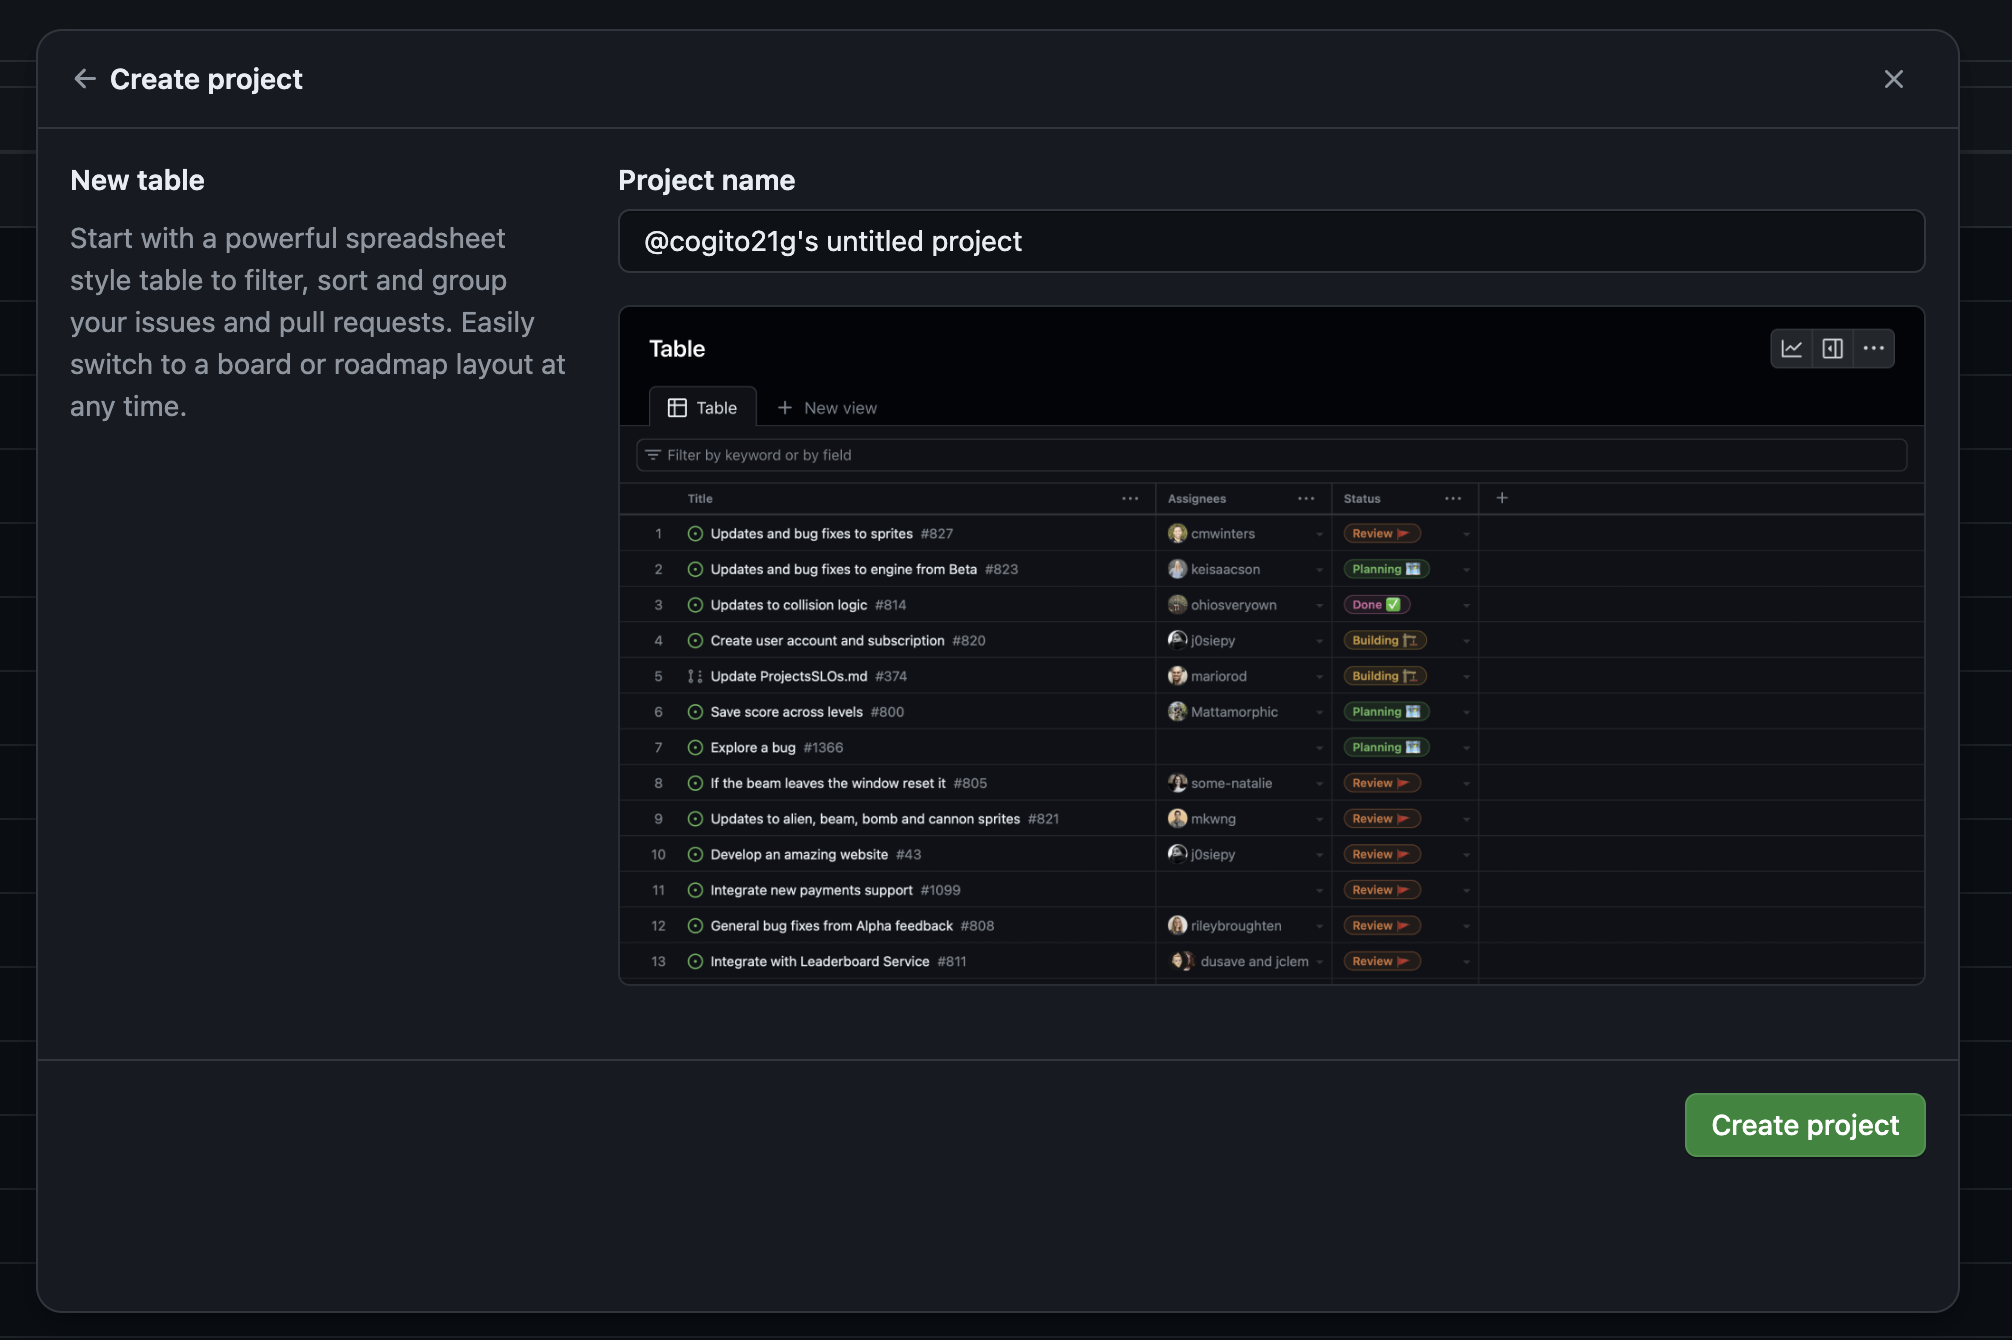Viewport: 2012px width, 1340px height.
Task: Click the back arrow beside Create project
Action: (85, 79)
